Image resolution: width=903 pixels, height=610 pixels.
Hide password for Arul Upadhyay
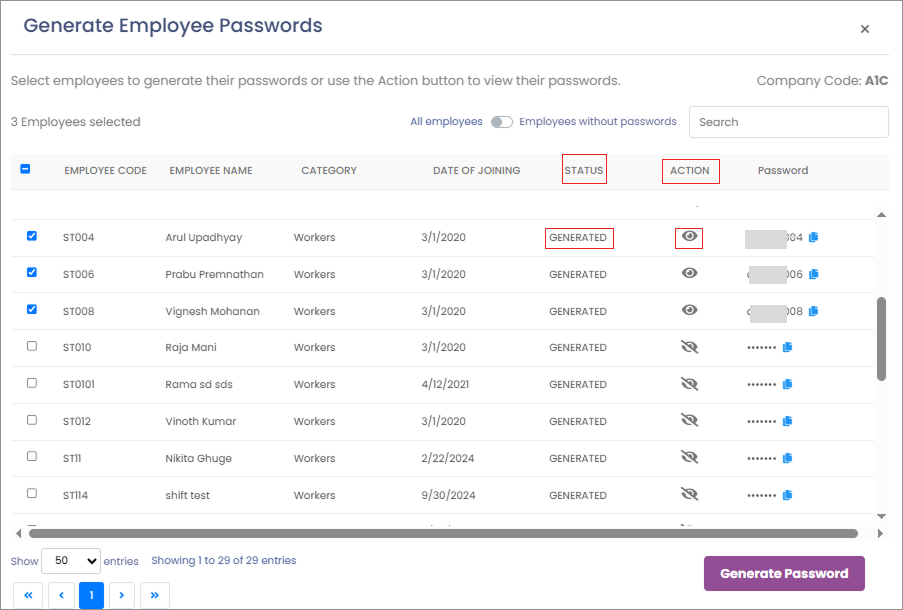click(x=689, y=237)
